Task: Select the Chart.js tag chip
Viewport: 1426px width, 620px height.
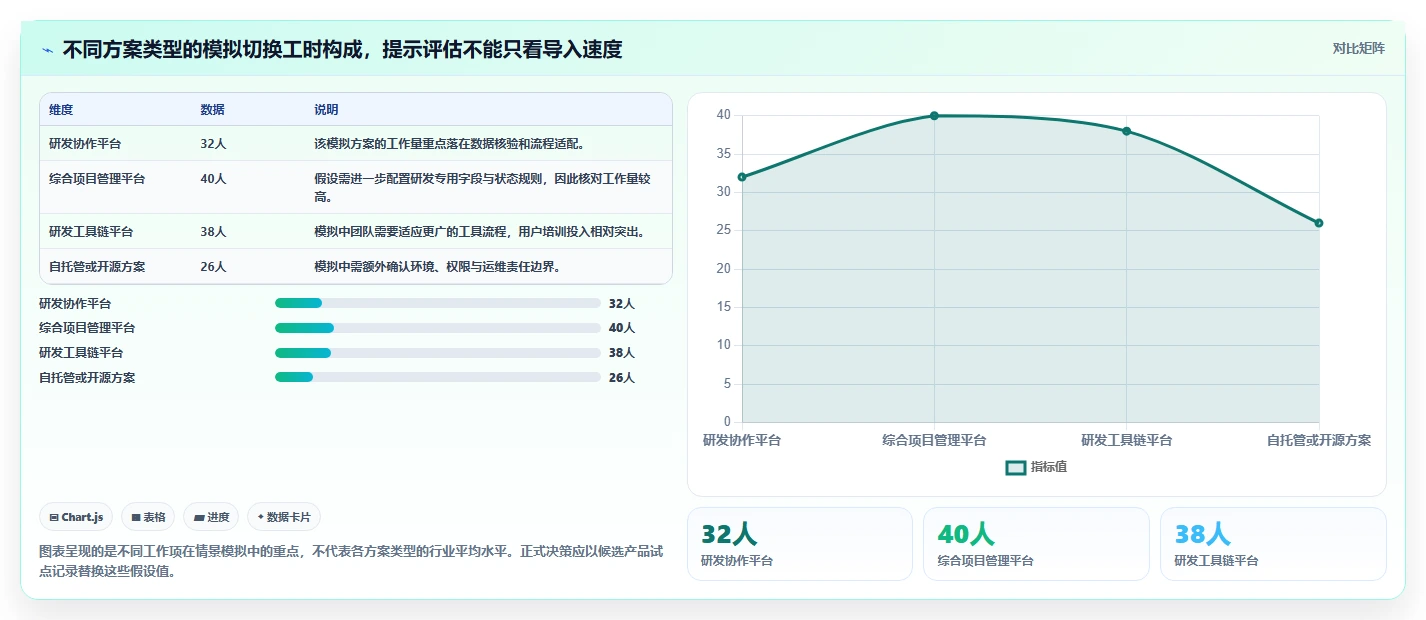Action: click(x=76, y=517)
